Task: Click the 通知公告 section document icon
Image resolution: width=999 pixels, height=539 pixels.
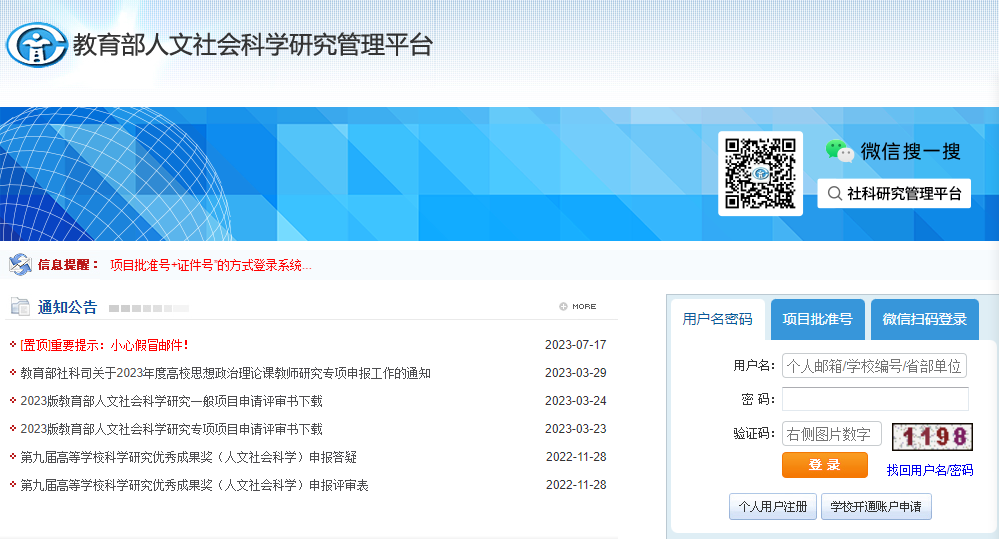Action: pos(20,306)
